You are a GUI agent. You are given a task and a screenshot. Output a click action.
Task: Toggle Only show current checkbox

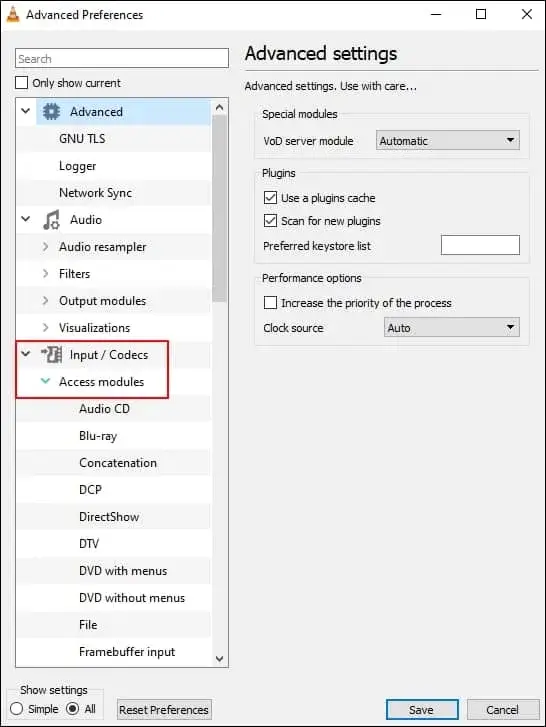point(21,83)
